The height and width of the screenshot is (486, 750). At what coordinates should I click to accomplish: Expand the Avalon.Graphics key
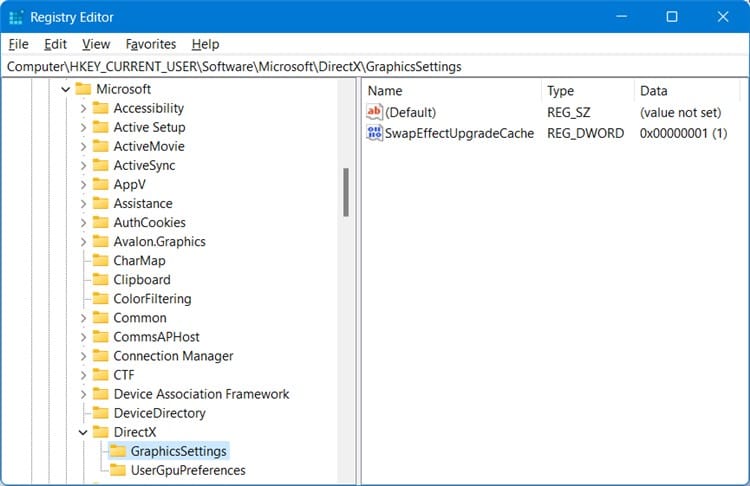[83, 242]
